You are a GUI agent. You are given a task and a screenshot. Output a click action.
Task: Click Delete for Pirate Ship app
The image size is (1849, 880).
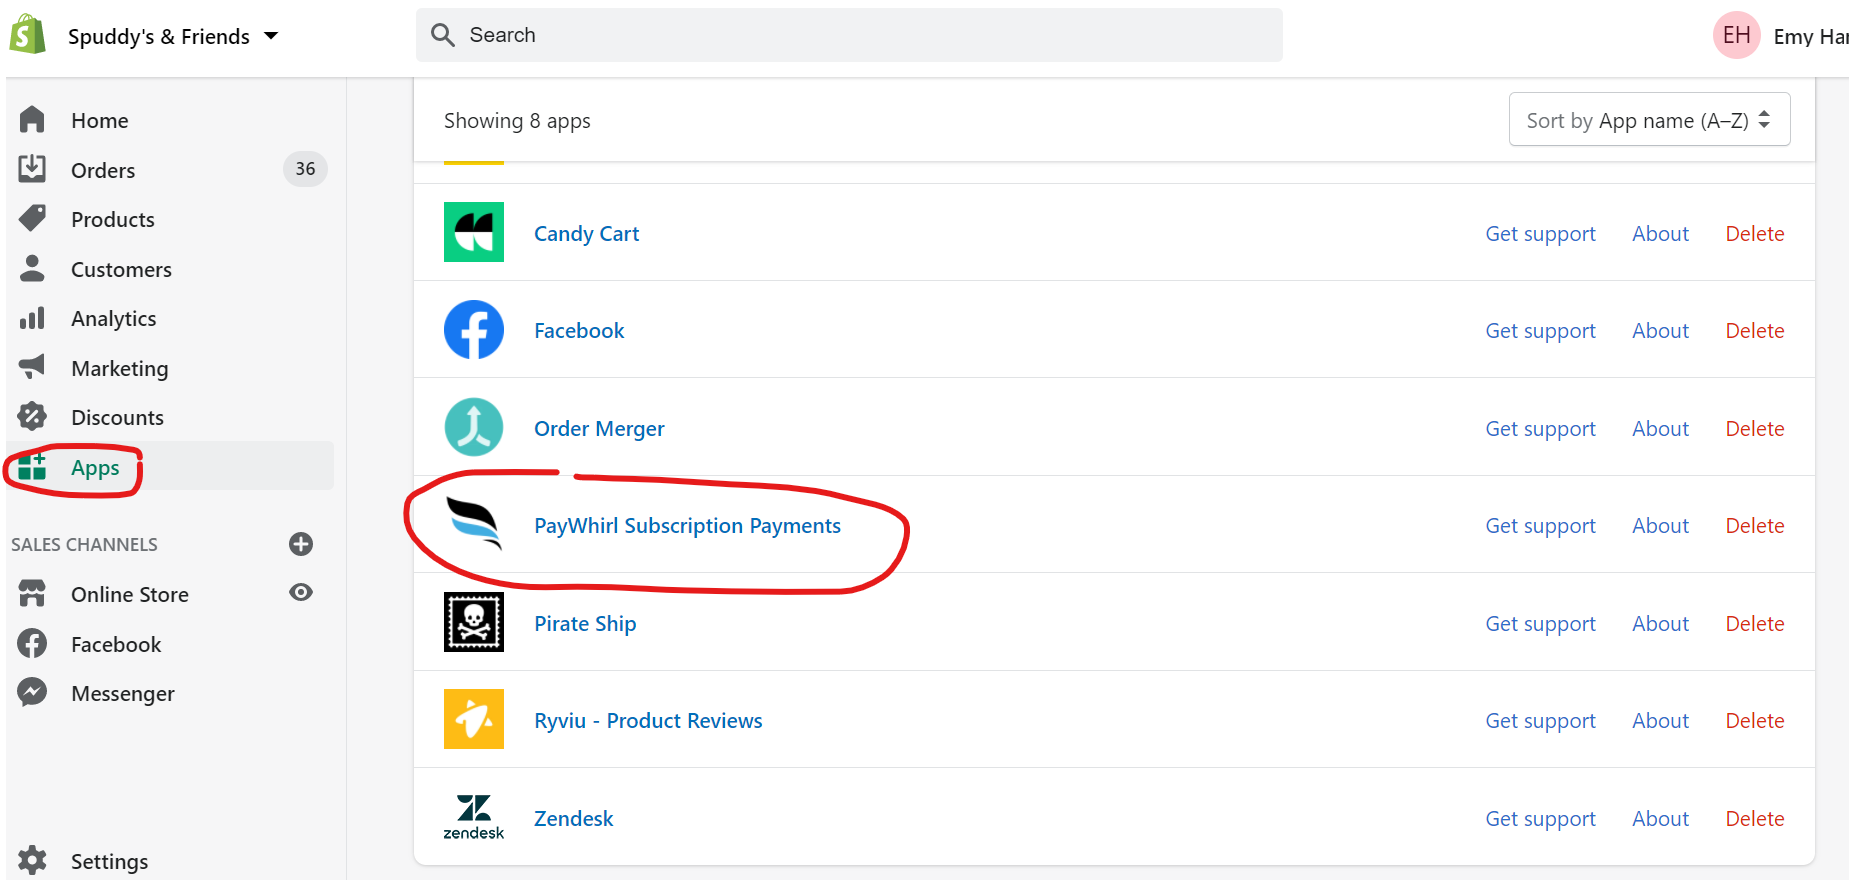[x=1754, y=624]
